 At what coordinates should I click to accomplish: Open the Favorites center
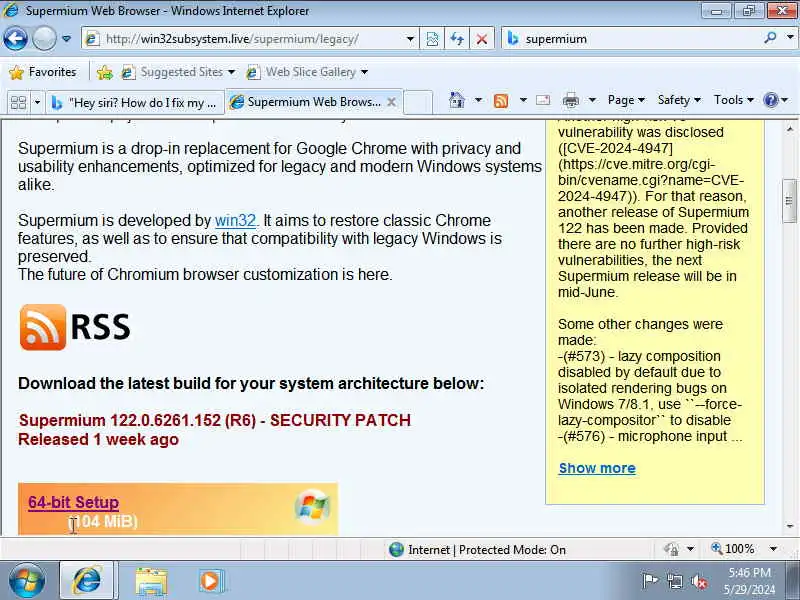click(43, 72)
